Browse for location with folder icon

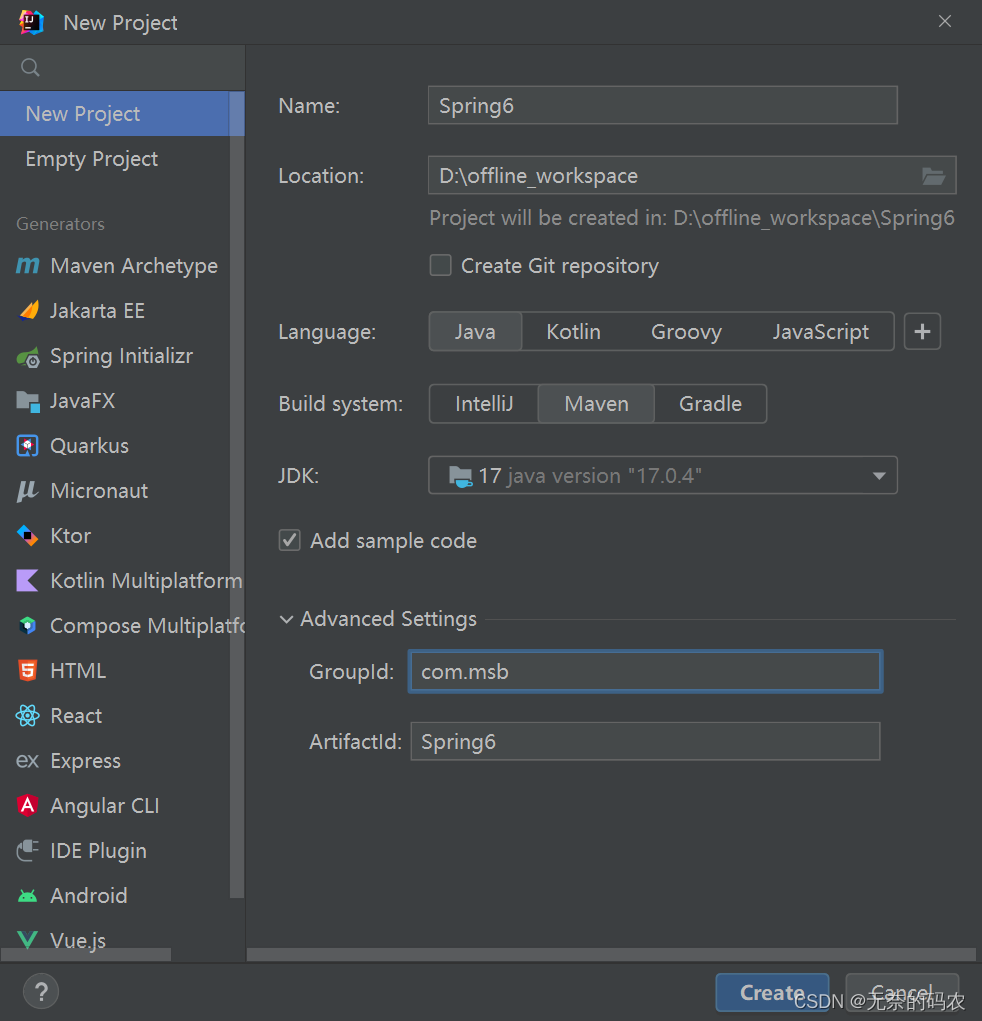pyautogui.click(x=933, y=176)
